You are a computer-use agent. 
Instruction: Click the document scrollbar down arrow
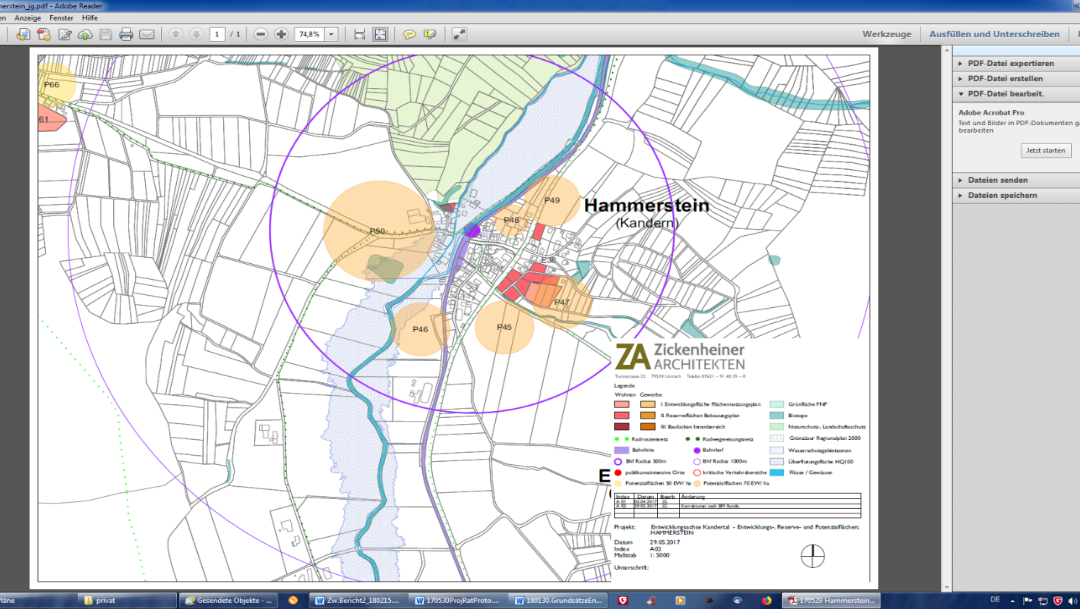click(x=946, y=587)
